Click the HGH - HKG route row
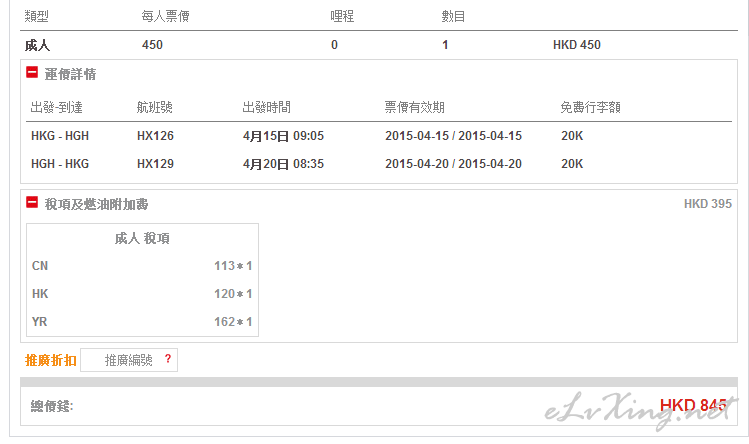 (x=379, y=164)
